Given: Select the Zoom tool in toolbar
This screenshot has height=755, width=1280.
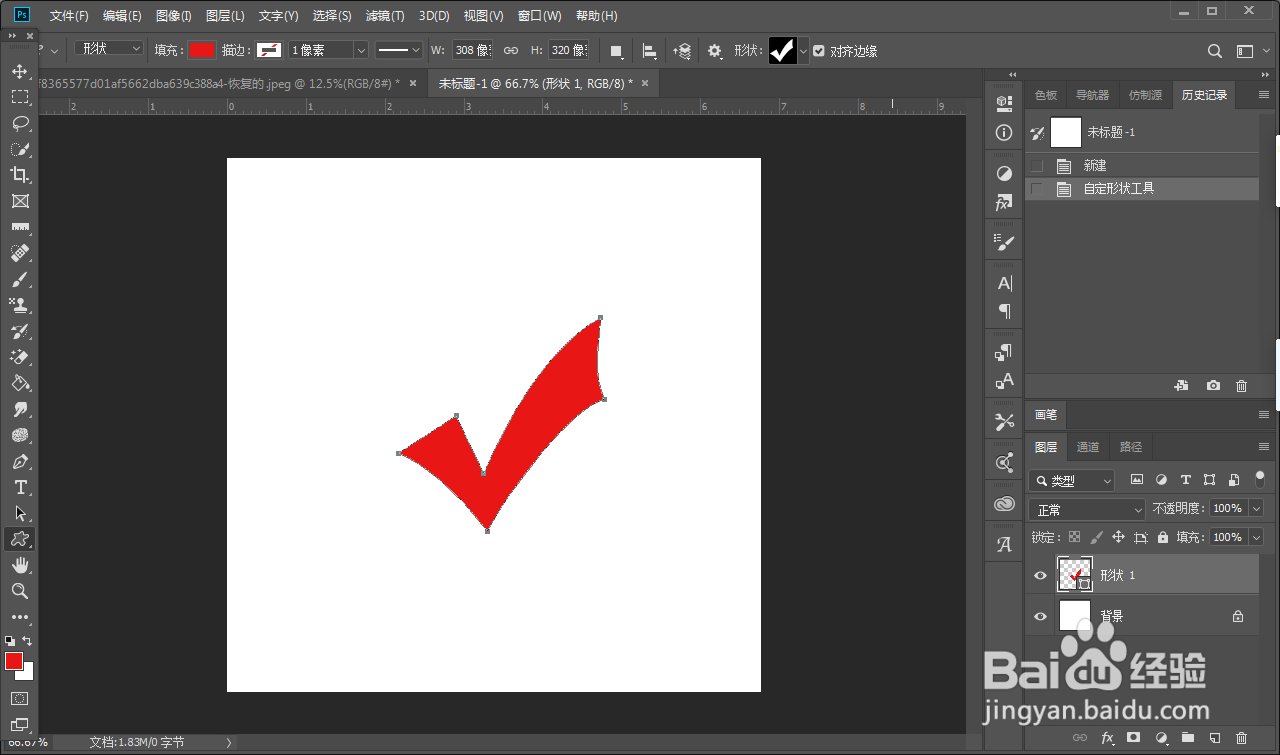Looking at the screenshot, I should pos(19,591).
